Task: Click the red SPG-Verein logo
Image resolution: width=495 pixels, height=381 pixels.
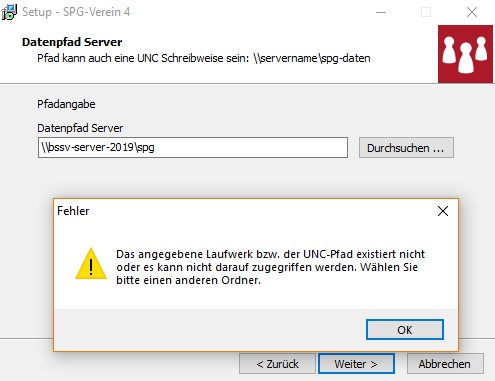Action: click(x=465, y=54)
